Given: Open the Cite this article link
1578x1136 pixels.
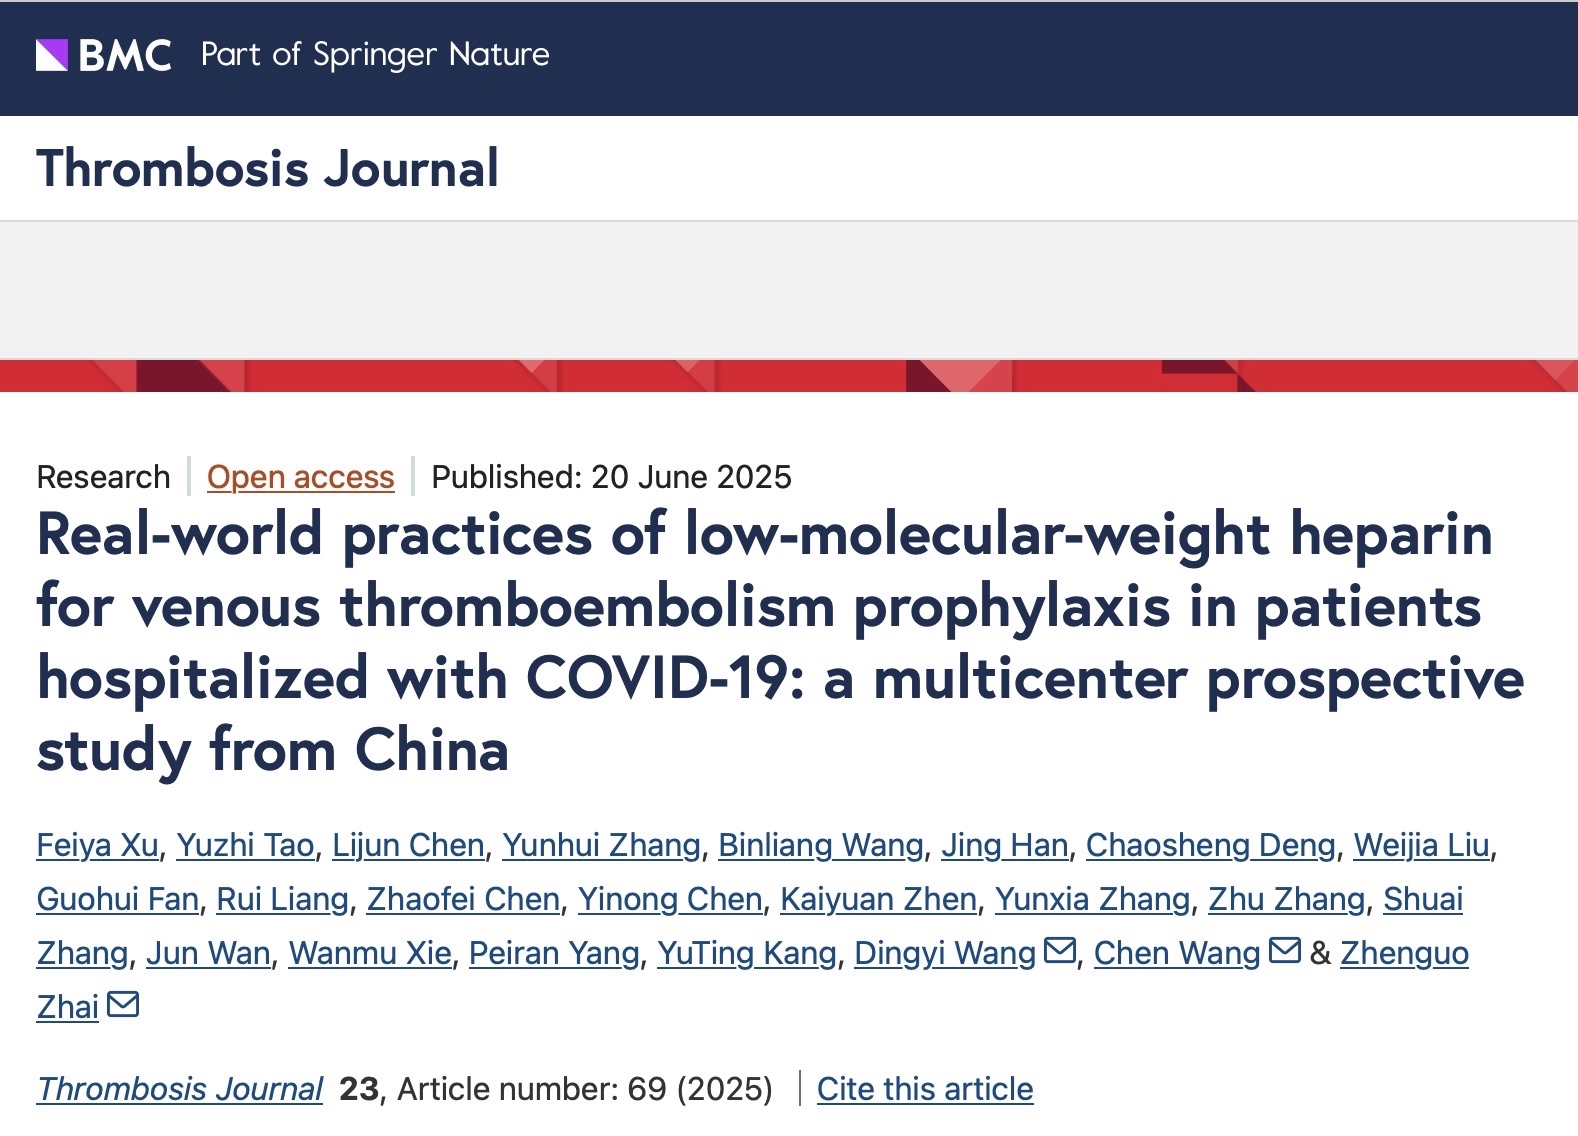Looking at the screenshot, I should (x=925, y=1088).
